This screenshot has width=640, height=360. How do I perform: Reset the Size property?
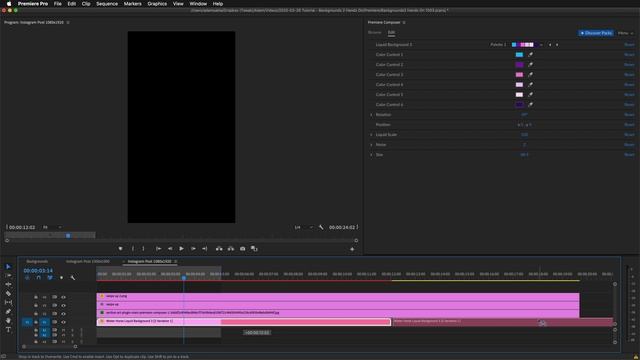(x=629, y=155)
